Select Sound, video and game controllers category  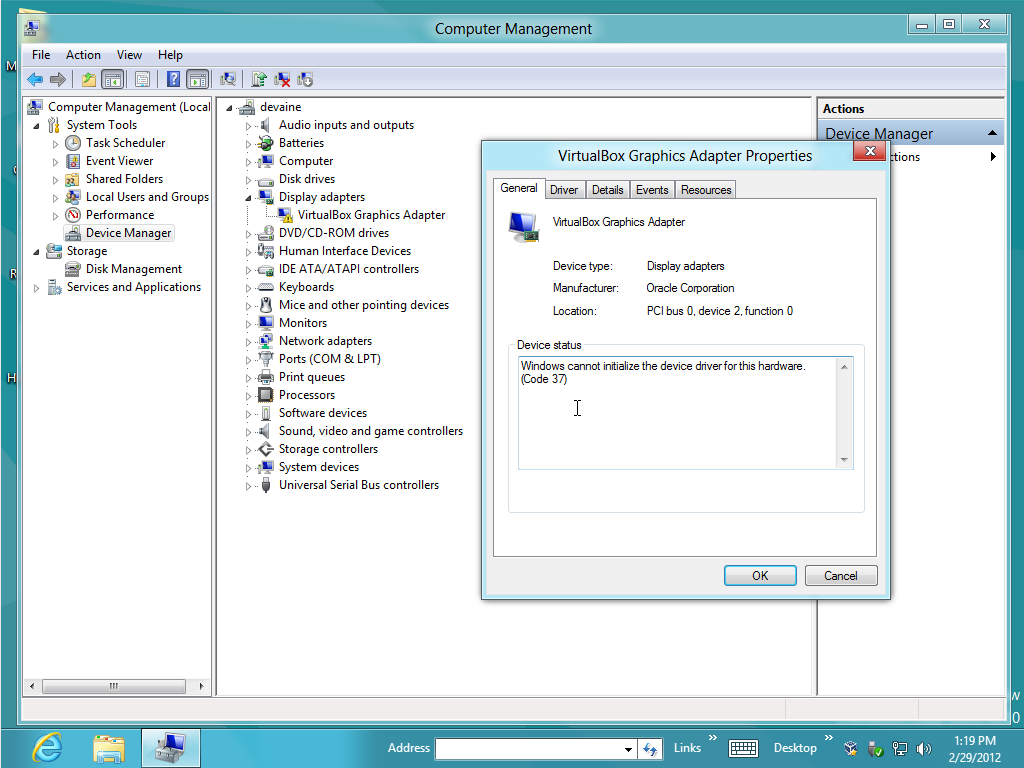[370, 431]
